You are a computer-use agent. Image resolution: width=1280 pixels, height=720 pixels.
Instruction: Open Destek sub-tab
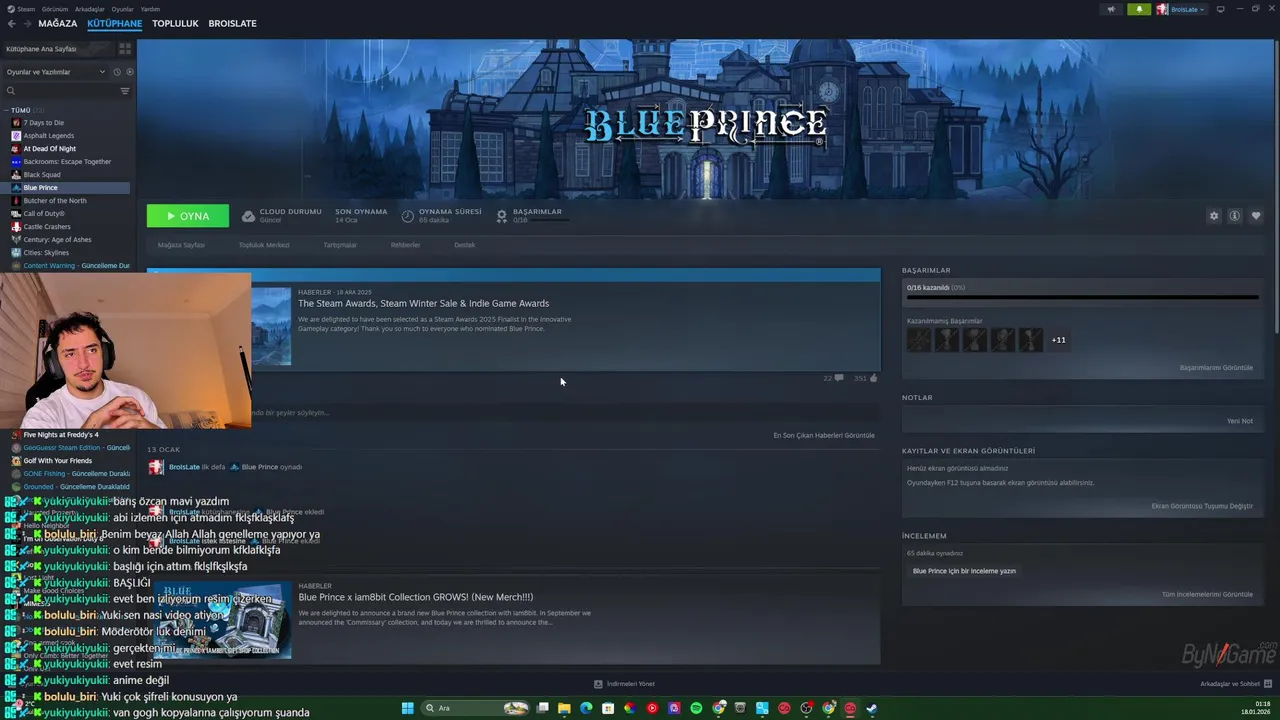pos(465,245)
